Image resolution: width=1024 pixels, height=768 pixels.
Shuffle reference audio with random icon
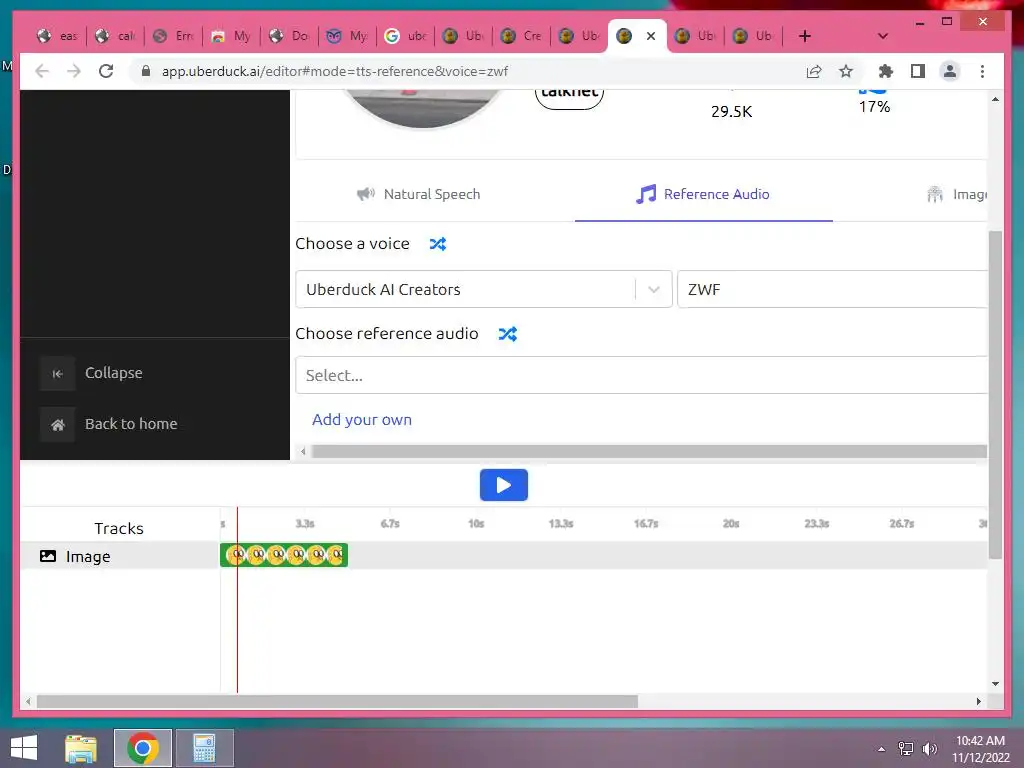coord(507,334)
